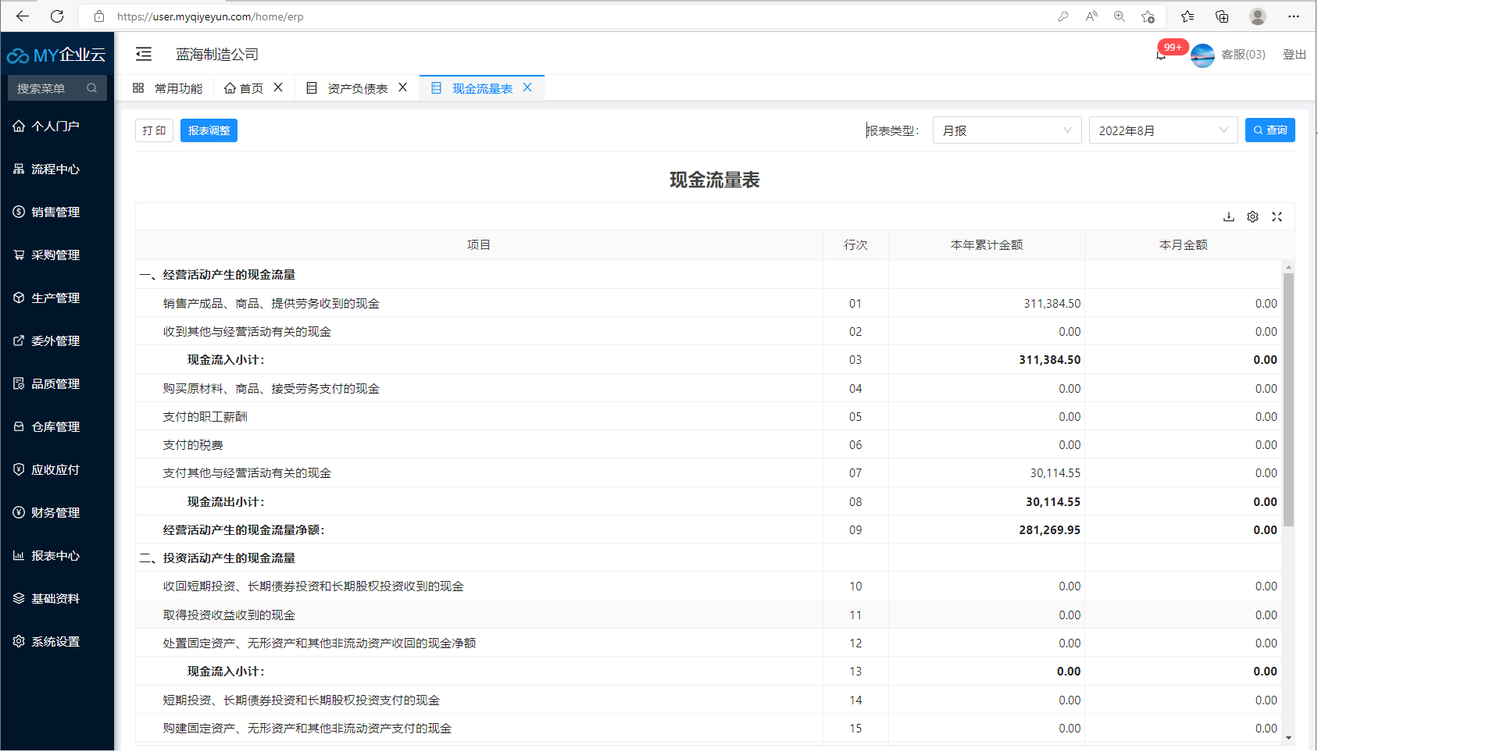Open 仓库管理 in the sidebar
1500x752 pixels.
tap(57, 427)
